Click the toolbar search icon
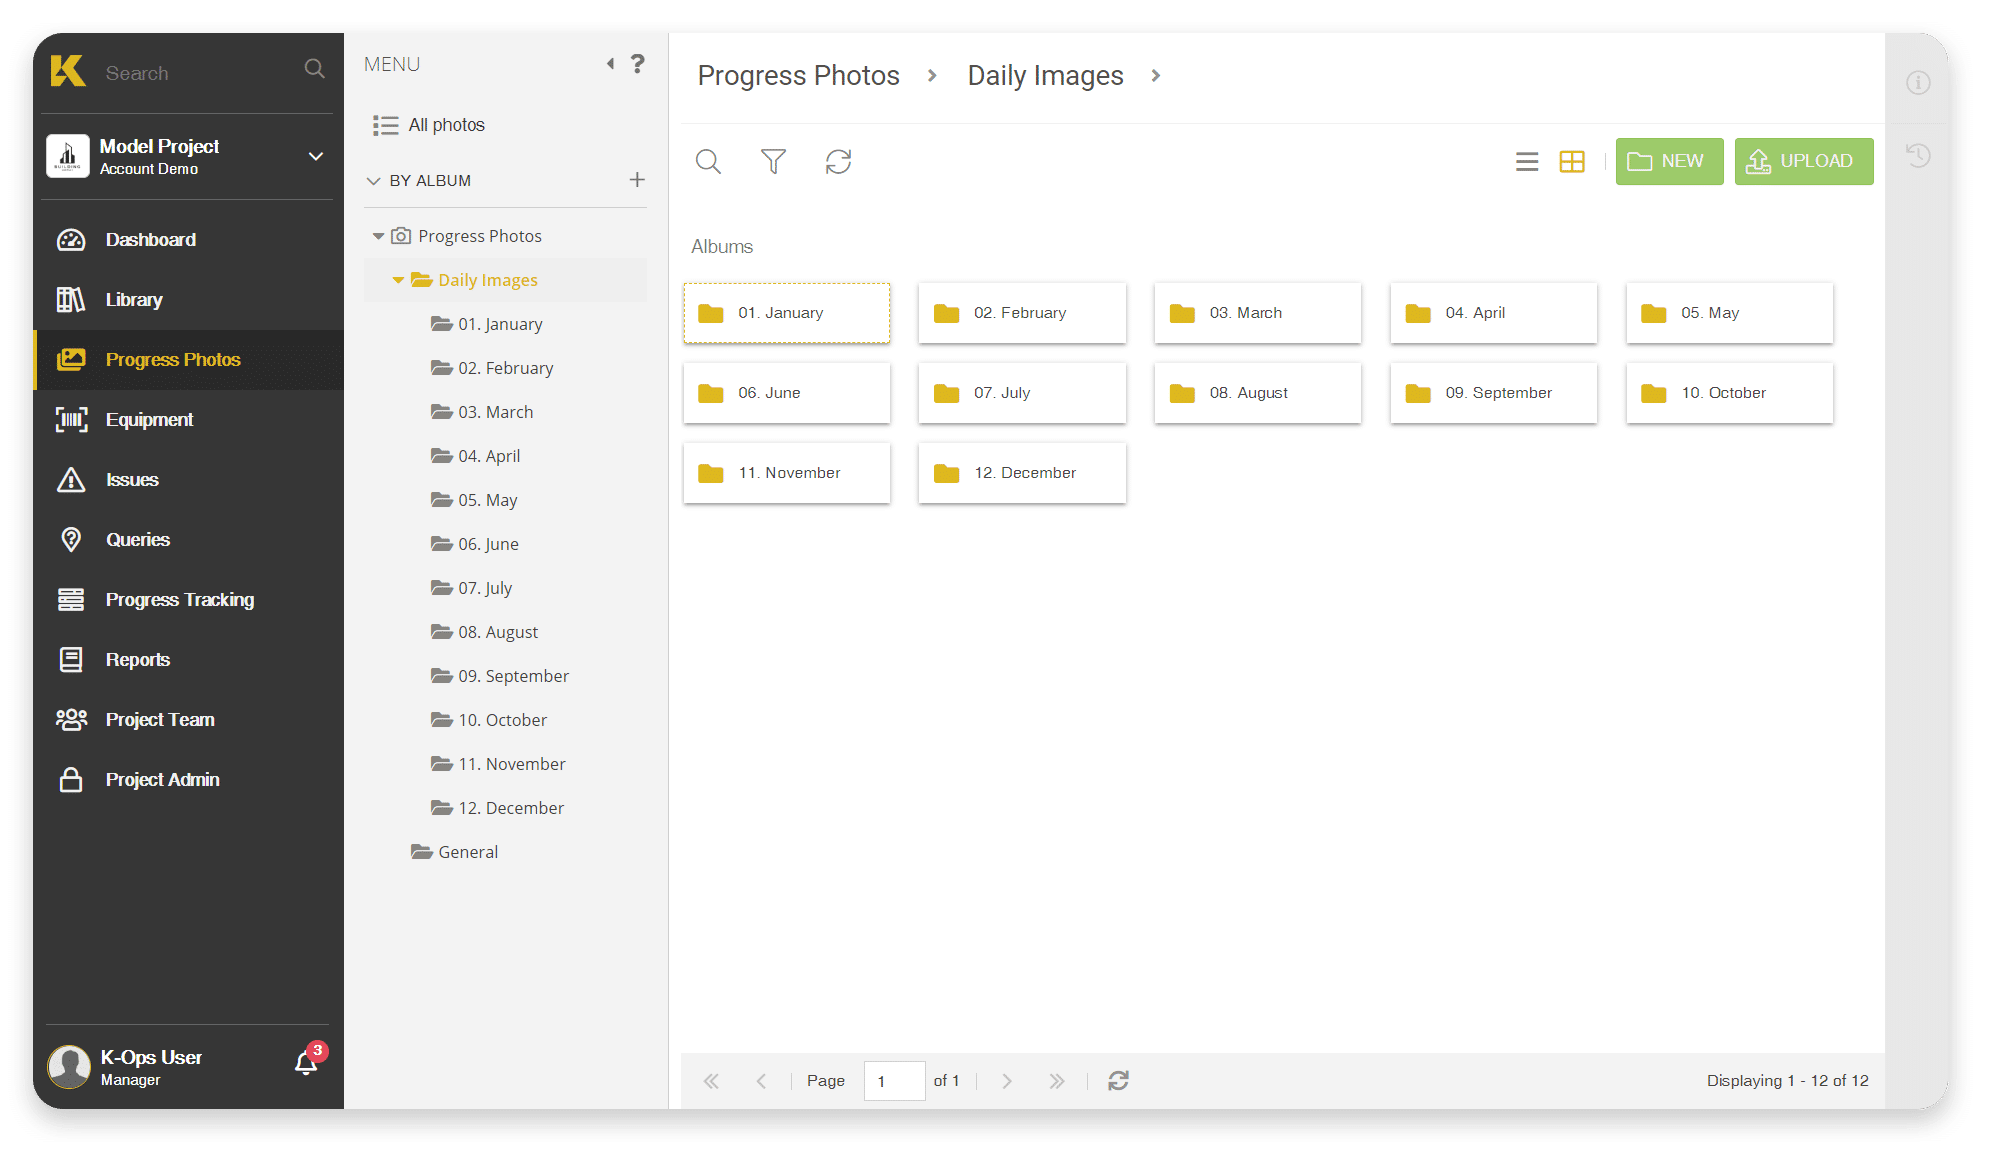The height and width of the screenshot is (1152, 1992). tap(708, 162)
